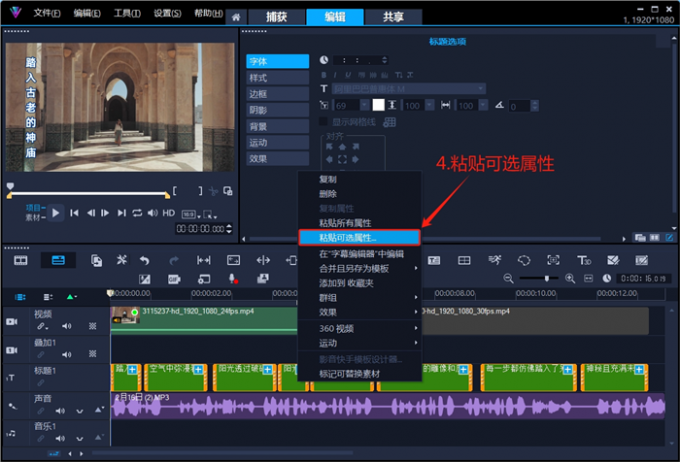Click the slip tool icon
The image size is (680, 462).
(x=204, y=260)
